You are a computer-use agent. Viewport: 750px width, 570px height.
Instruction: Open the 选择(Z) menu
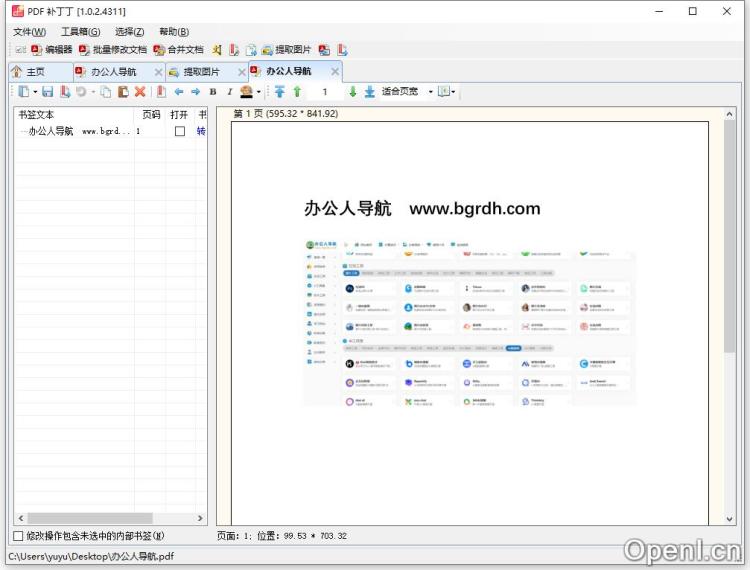pos(129,32)
